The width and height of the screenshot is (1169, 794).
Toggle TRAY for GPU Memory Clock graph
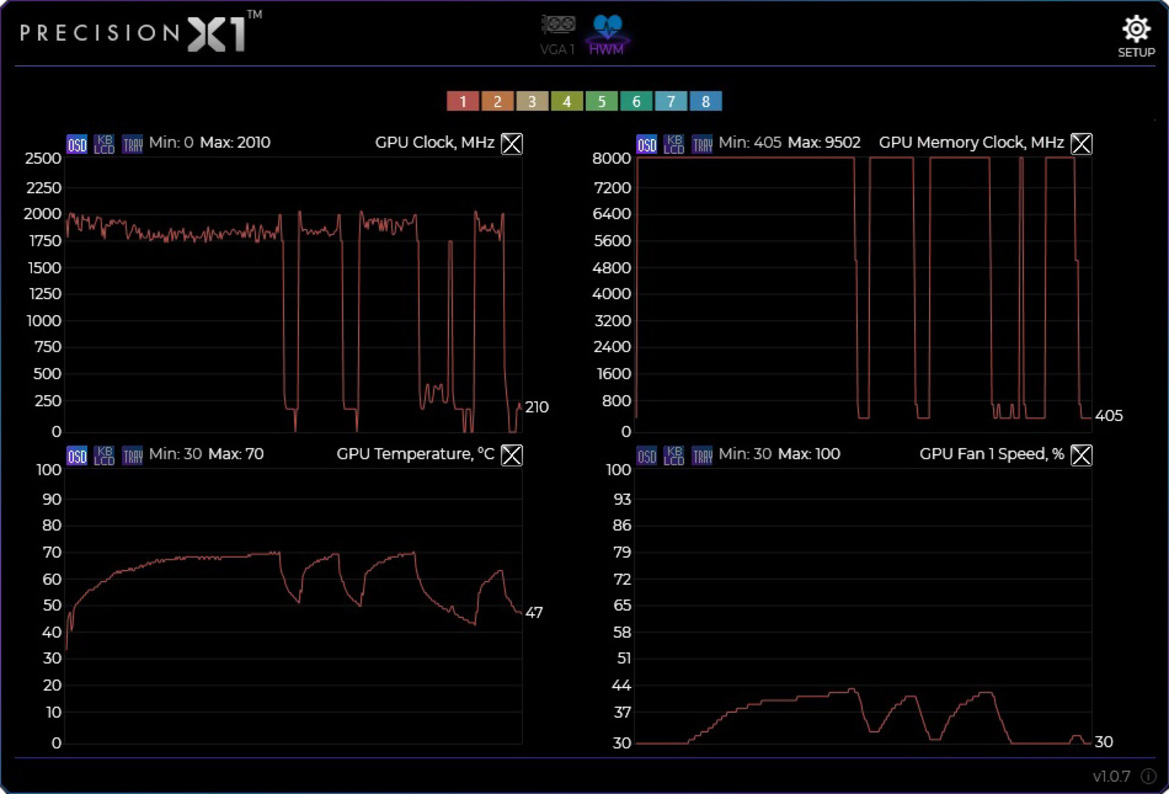click(x=702, y=144)
